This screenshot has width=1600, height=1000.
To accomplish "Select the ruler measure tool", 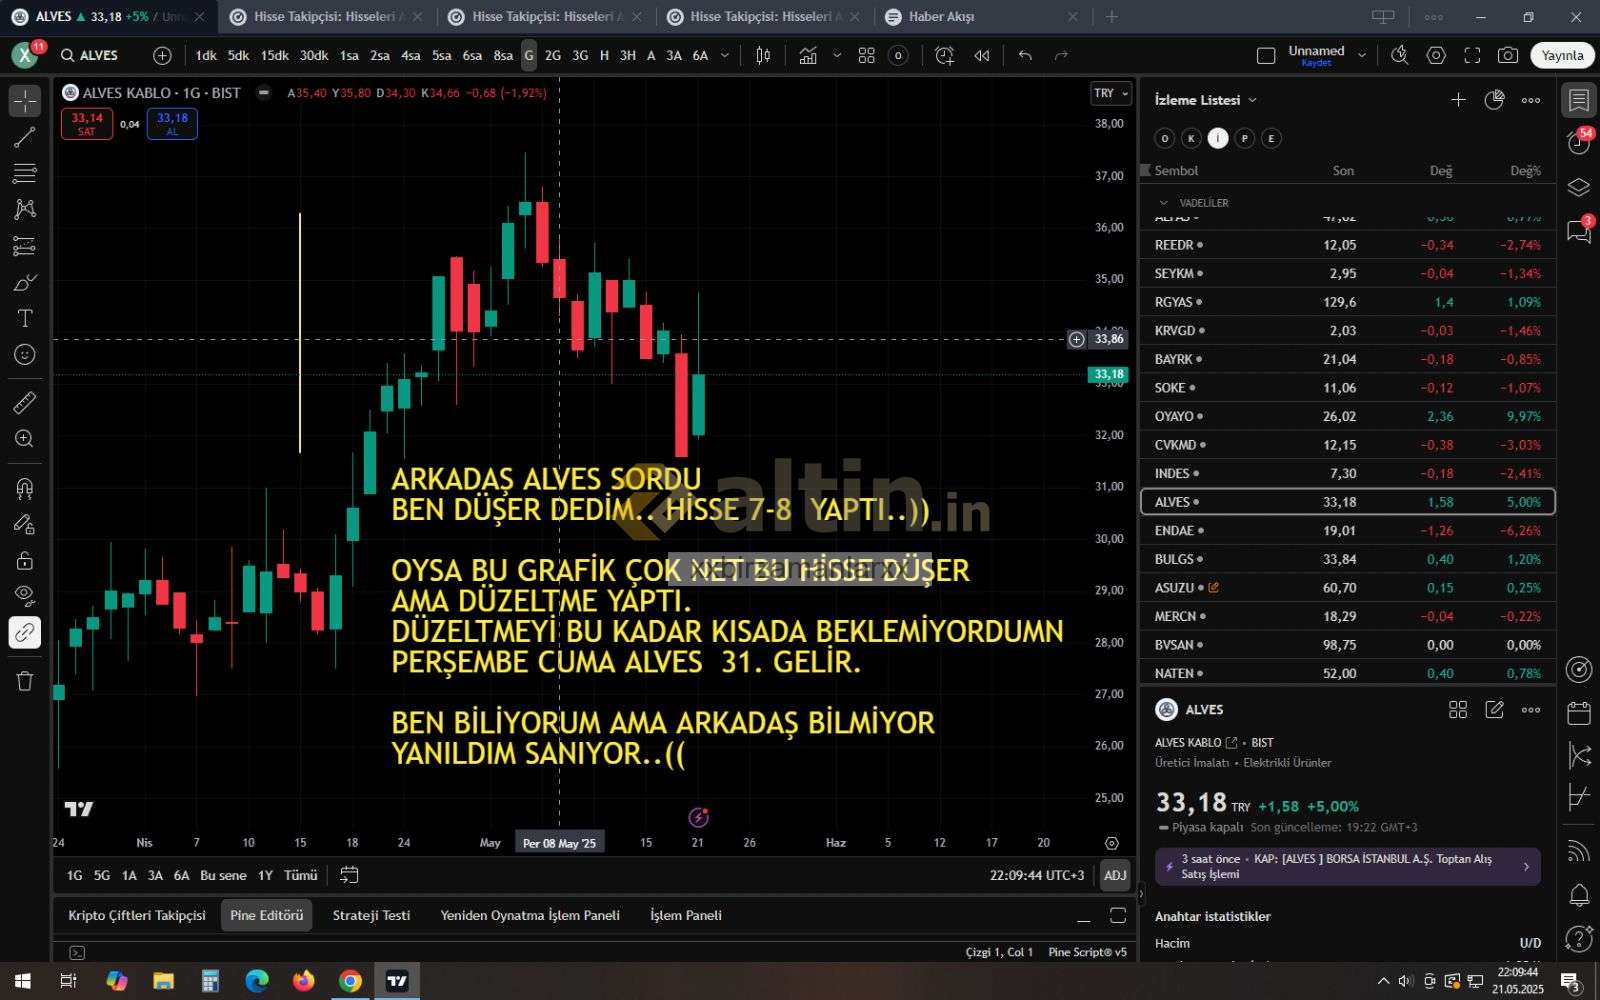I will click(x=25, y=402).
